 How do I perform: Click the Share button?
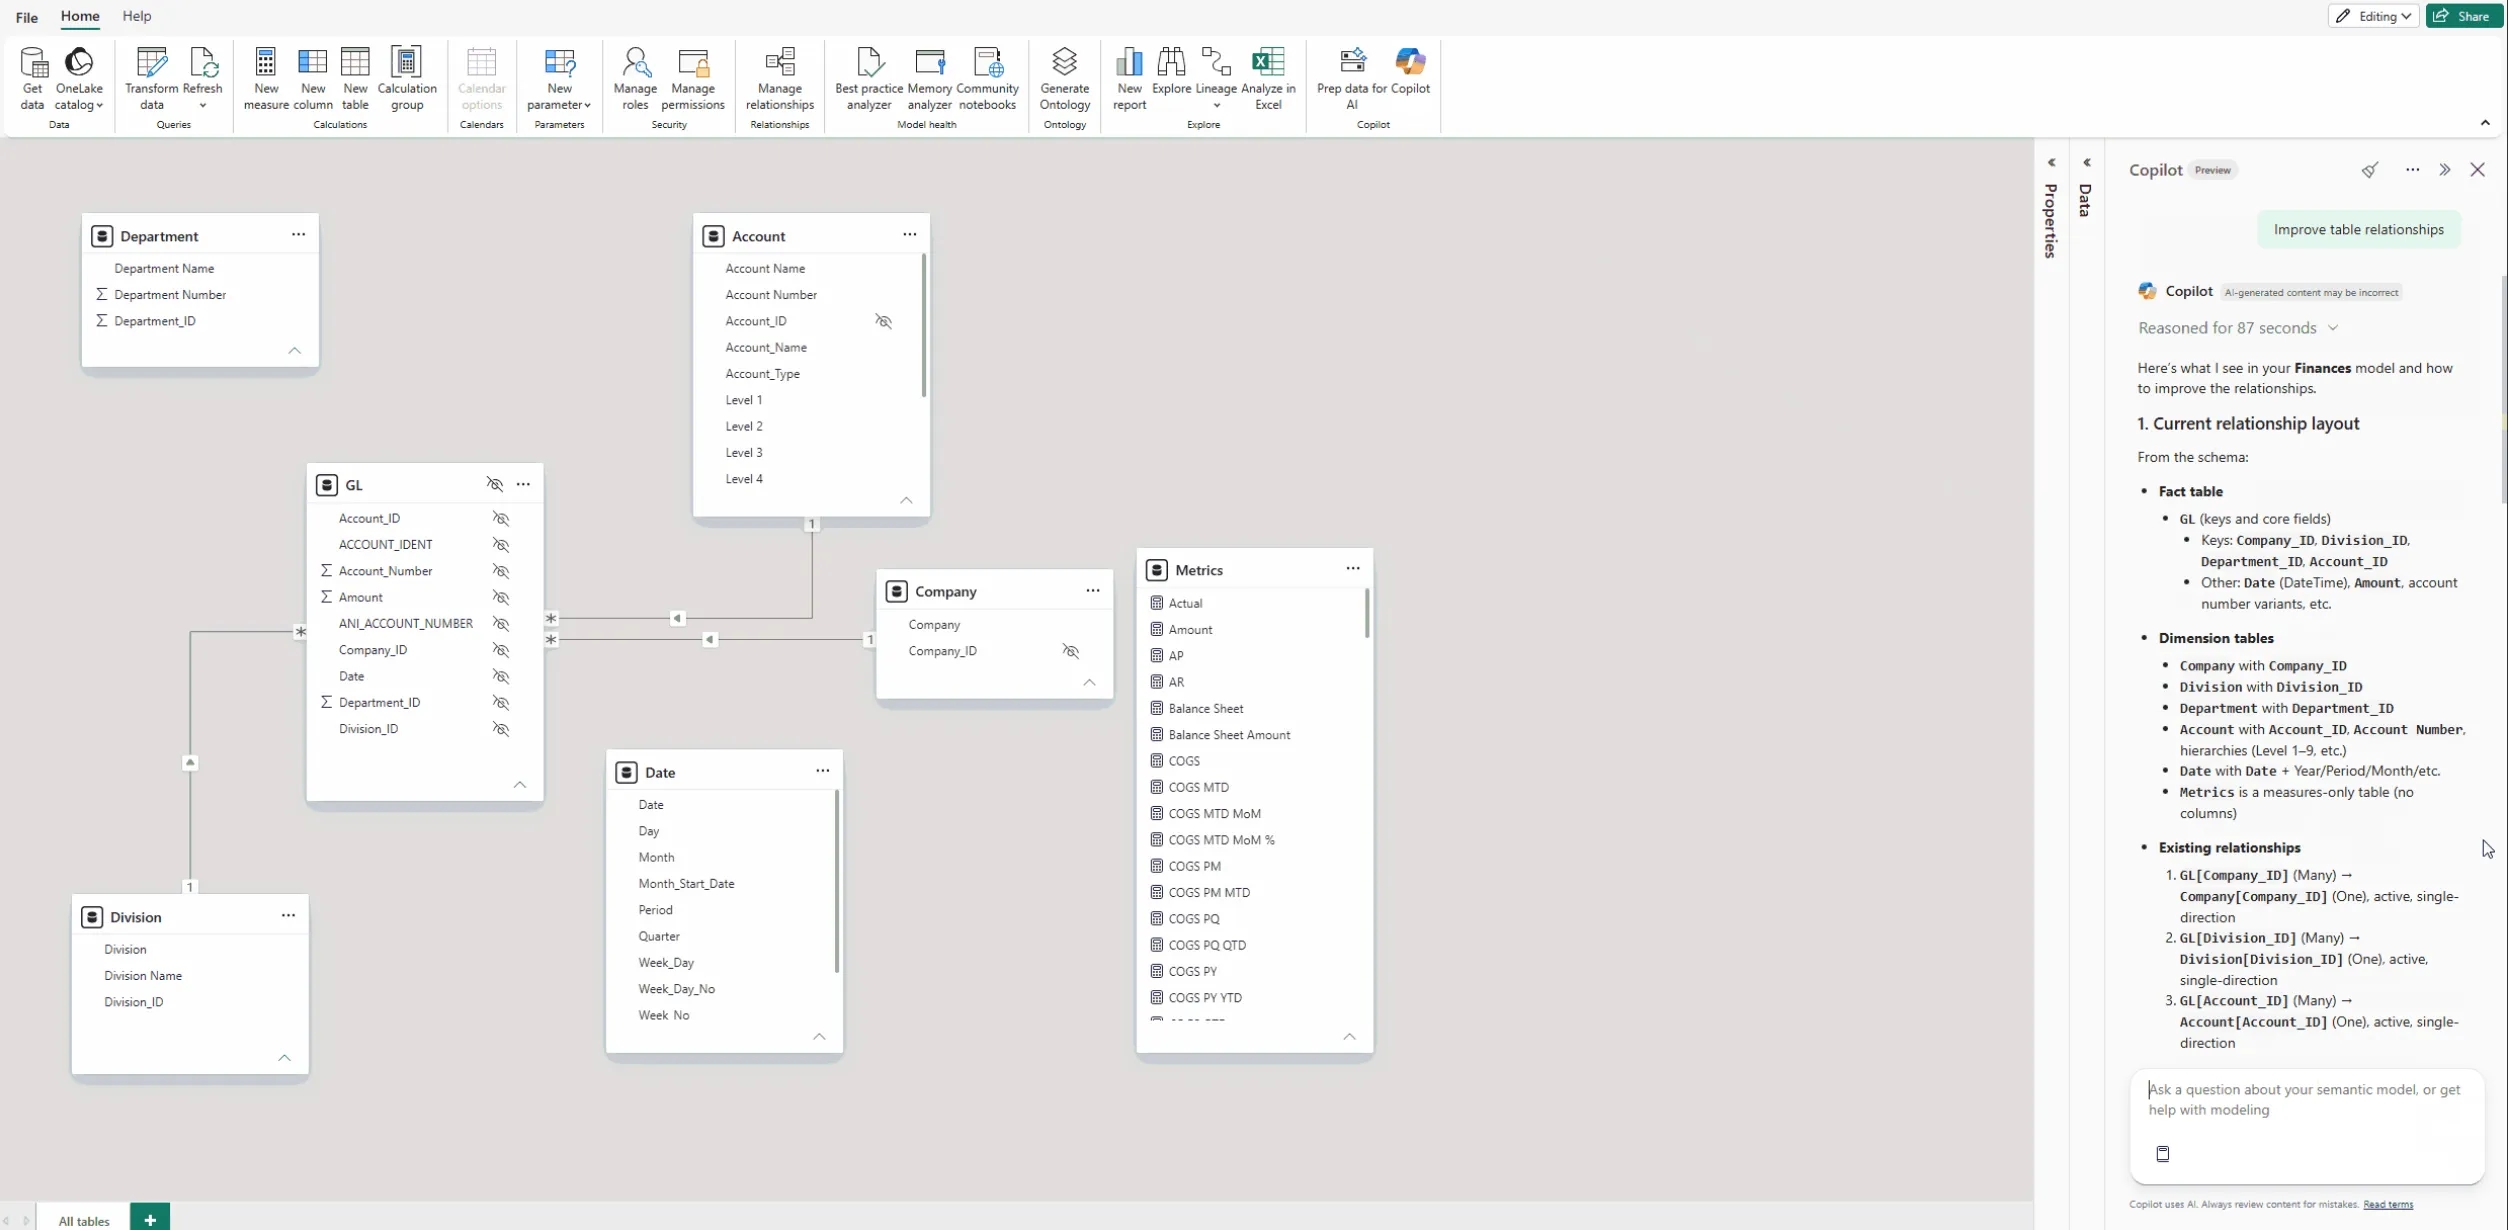point(2464,16)
